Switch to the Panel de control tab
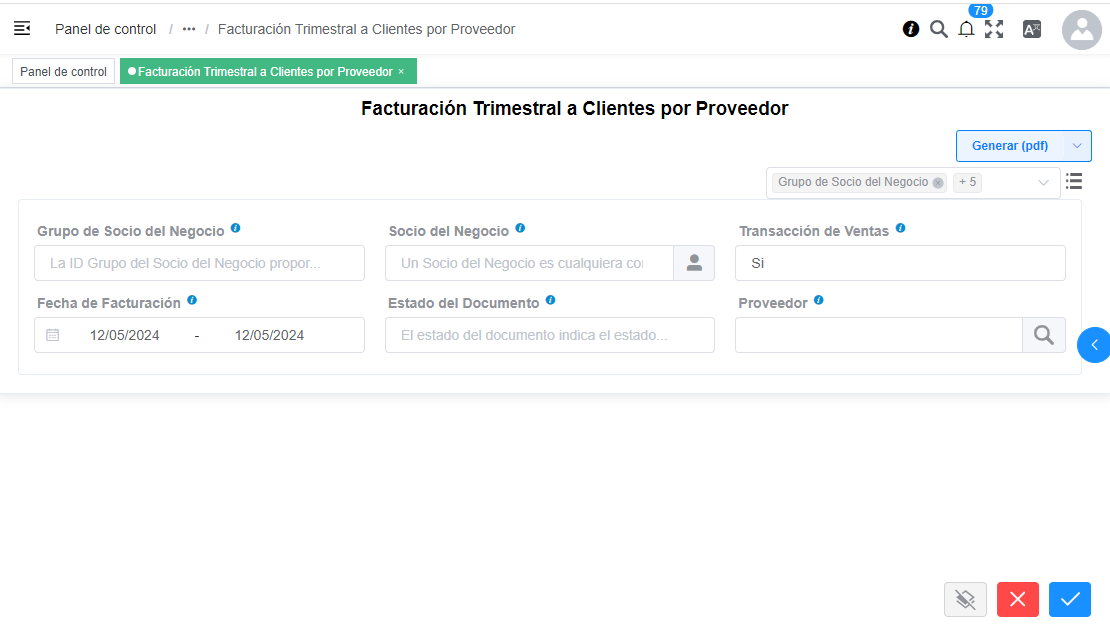The height and width of the screenshot is (627, 1110). pyautogui.click(x=62, y=71)
